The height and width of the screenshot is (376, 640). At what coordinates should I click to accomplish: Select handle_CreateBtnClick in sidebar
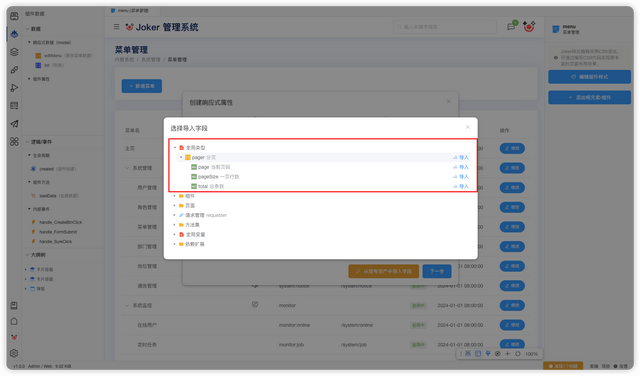60,222
